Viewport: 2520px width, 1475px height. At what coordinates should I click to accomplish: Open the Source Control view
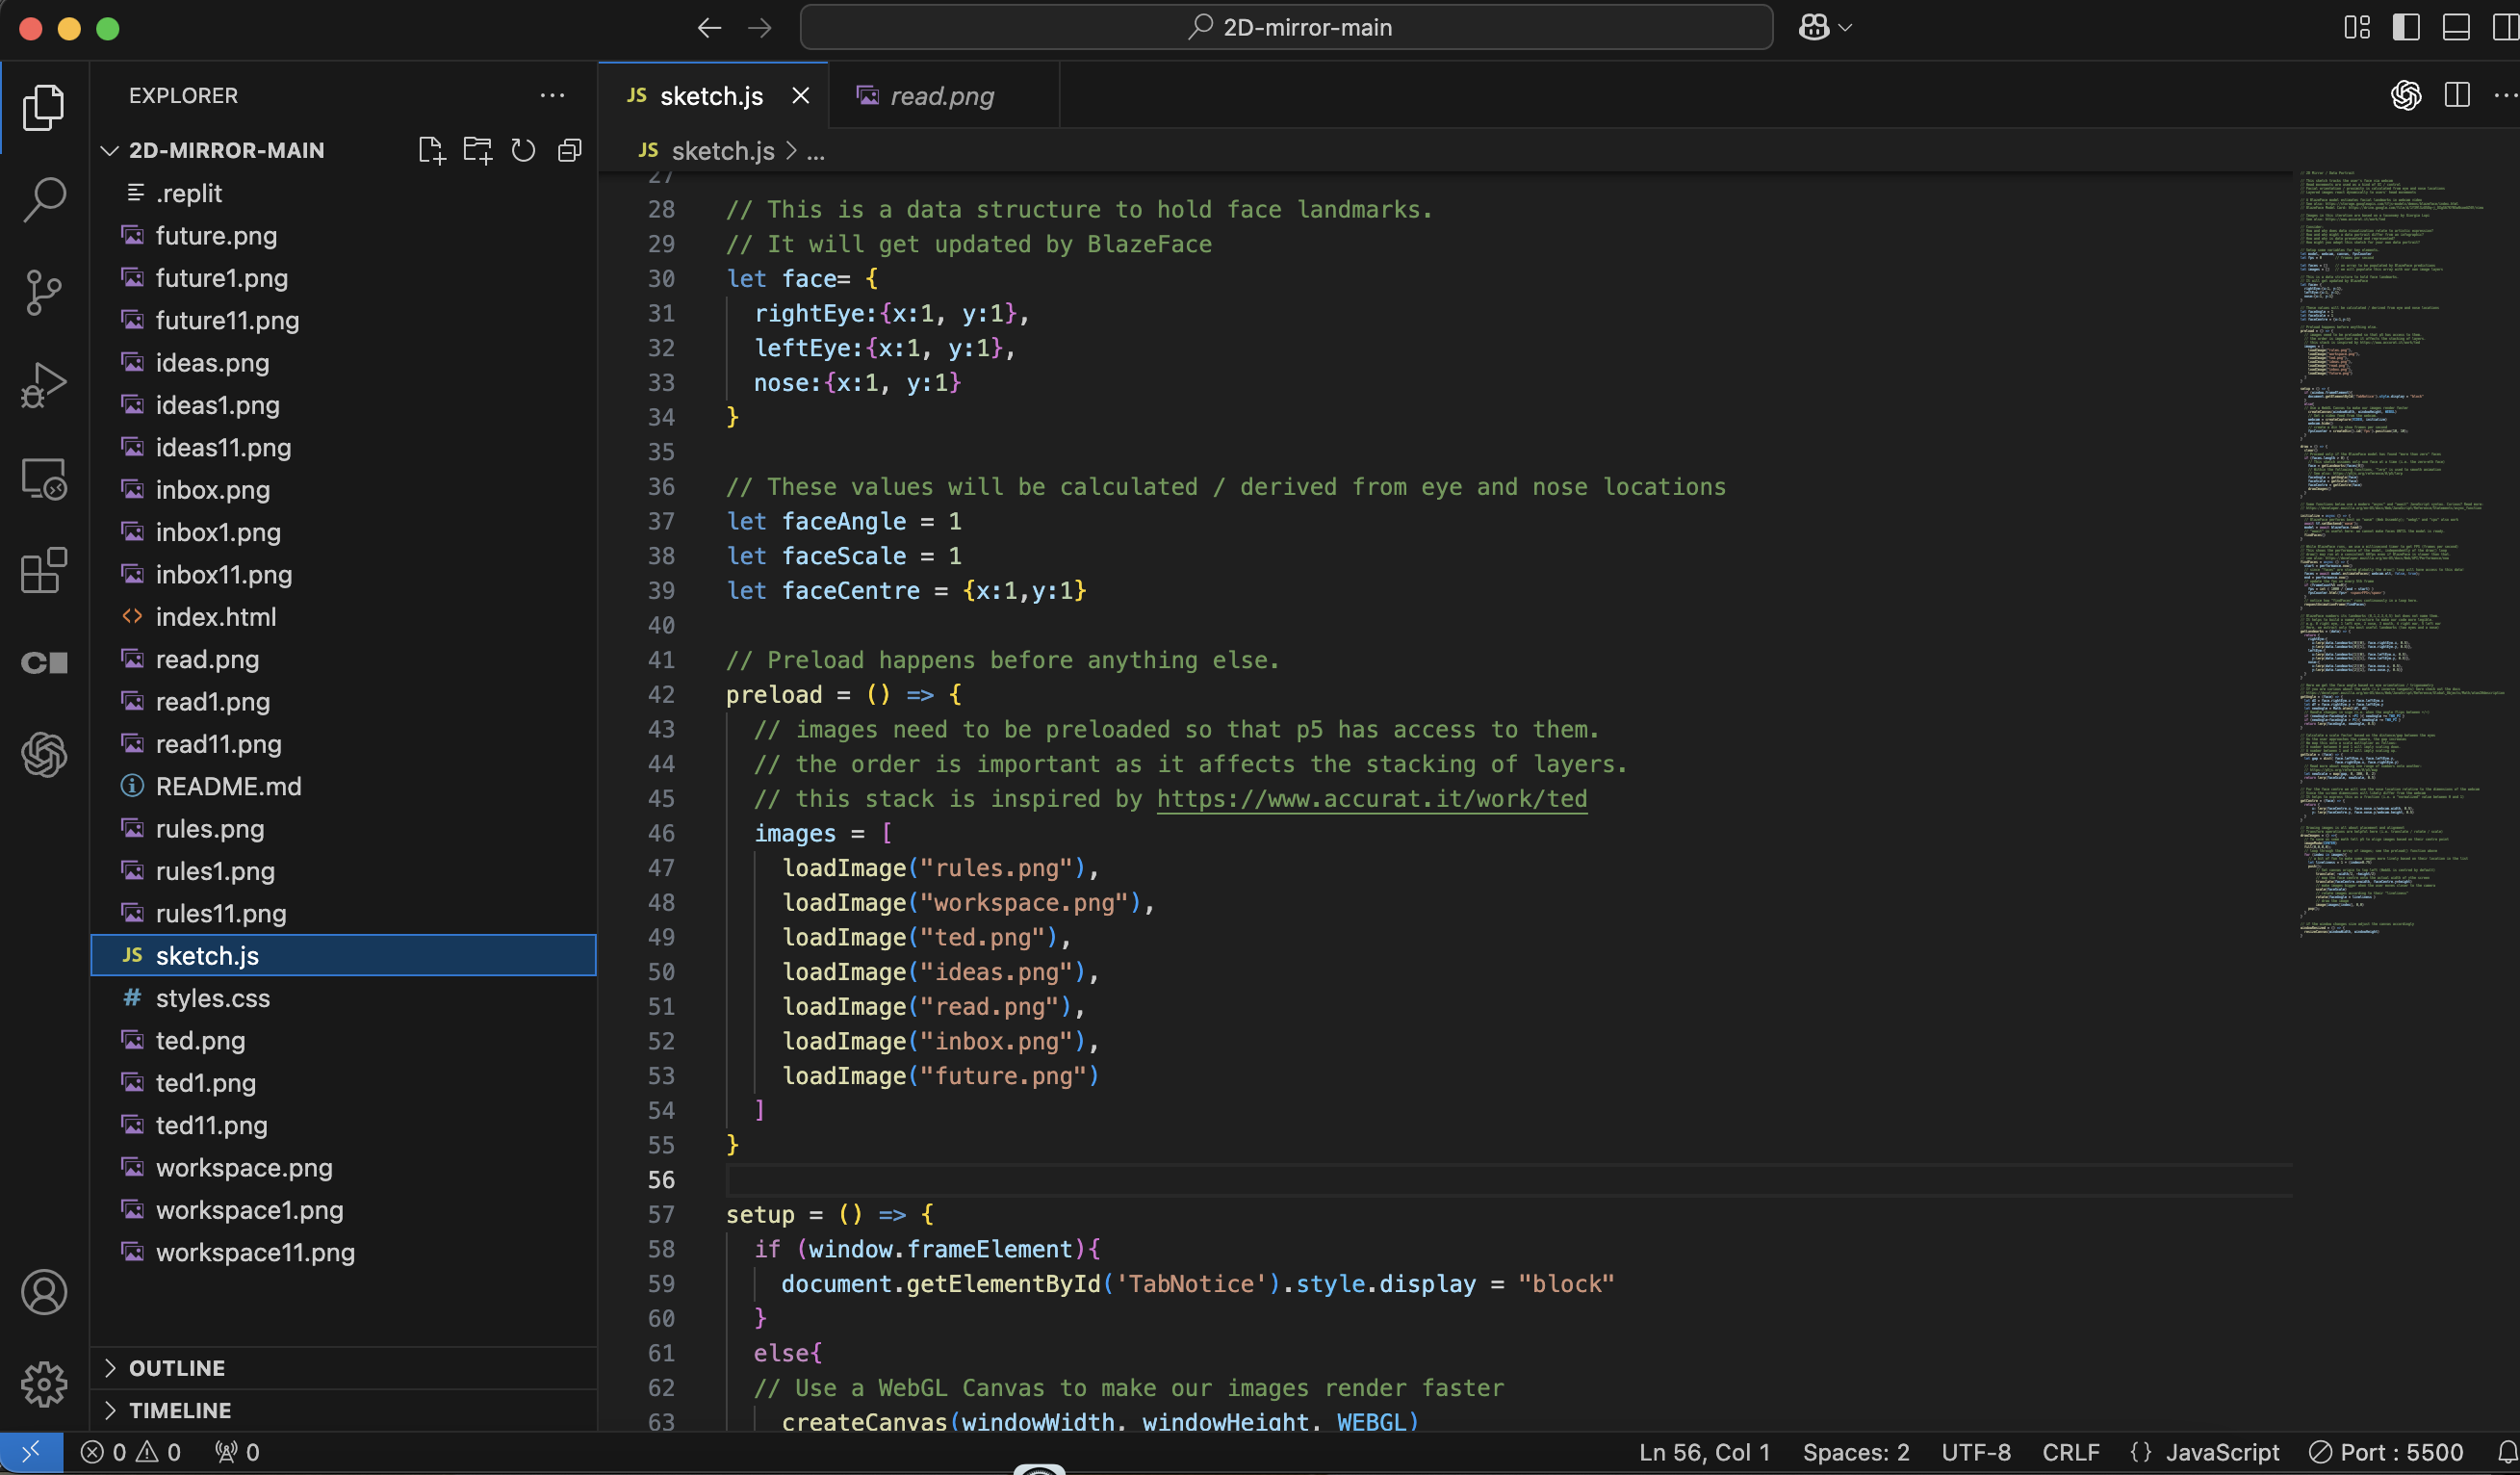pos(44,292)
